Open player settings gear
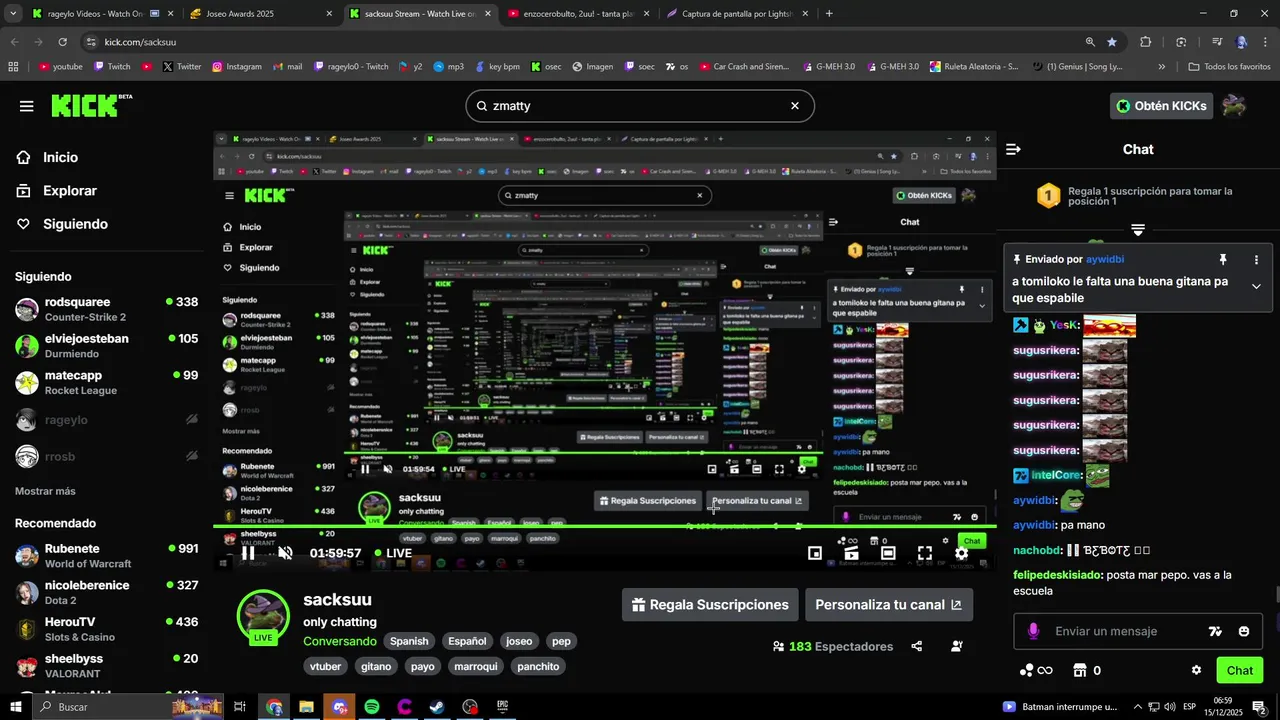Image resolution: width=1280 pixels, height=720 pixels. point(961,553)
